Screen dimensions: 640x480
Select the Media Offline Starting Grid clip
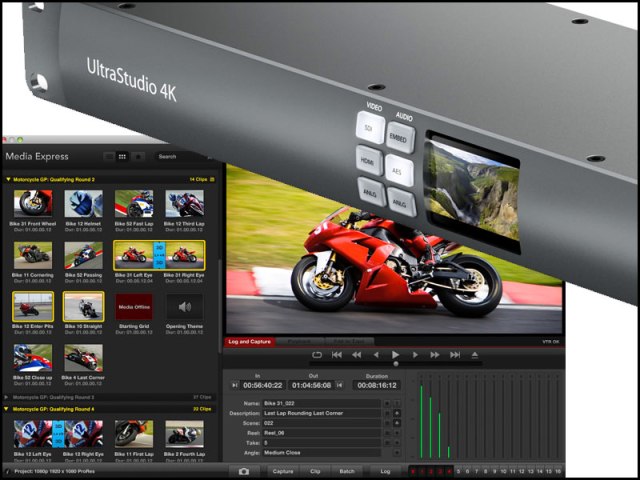coord(134,307)
